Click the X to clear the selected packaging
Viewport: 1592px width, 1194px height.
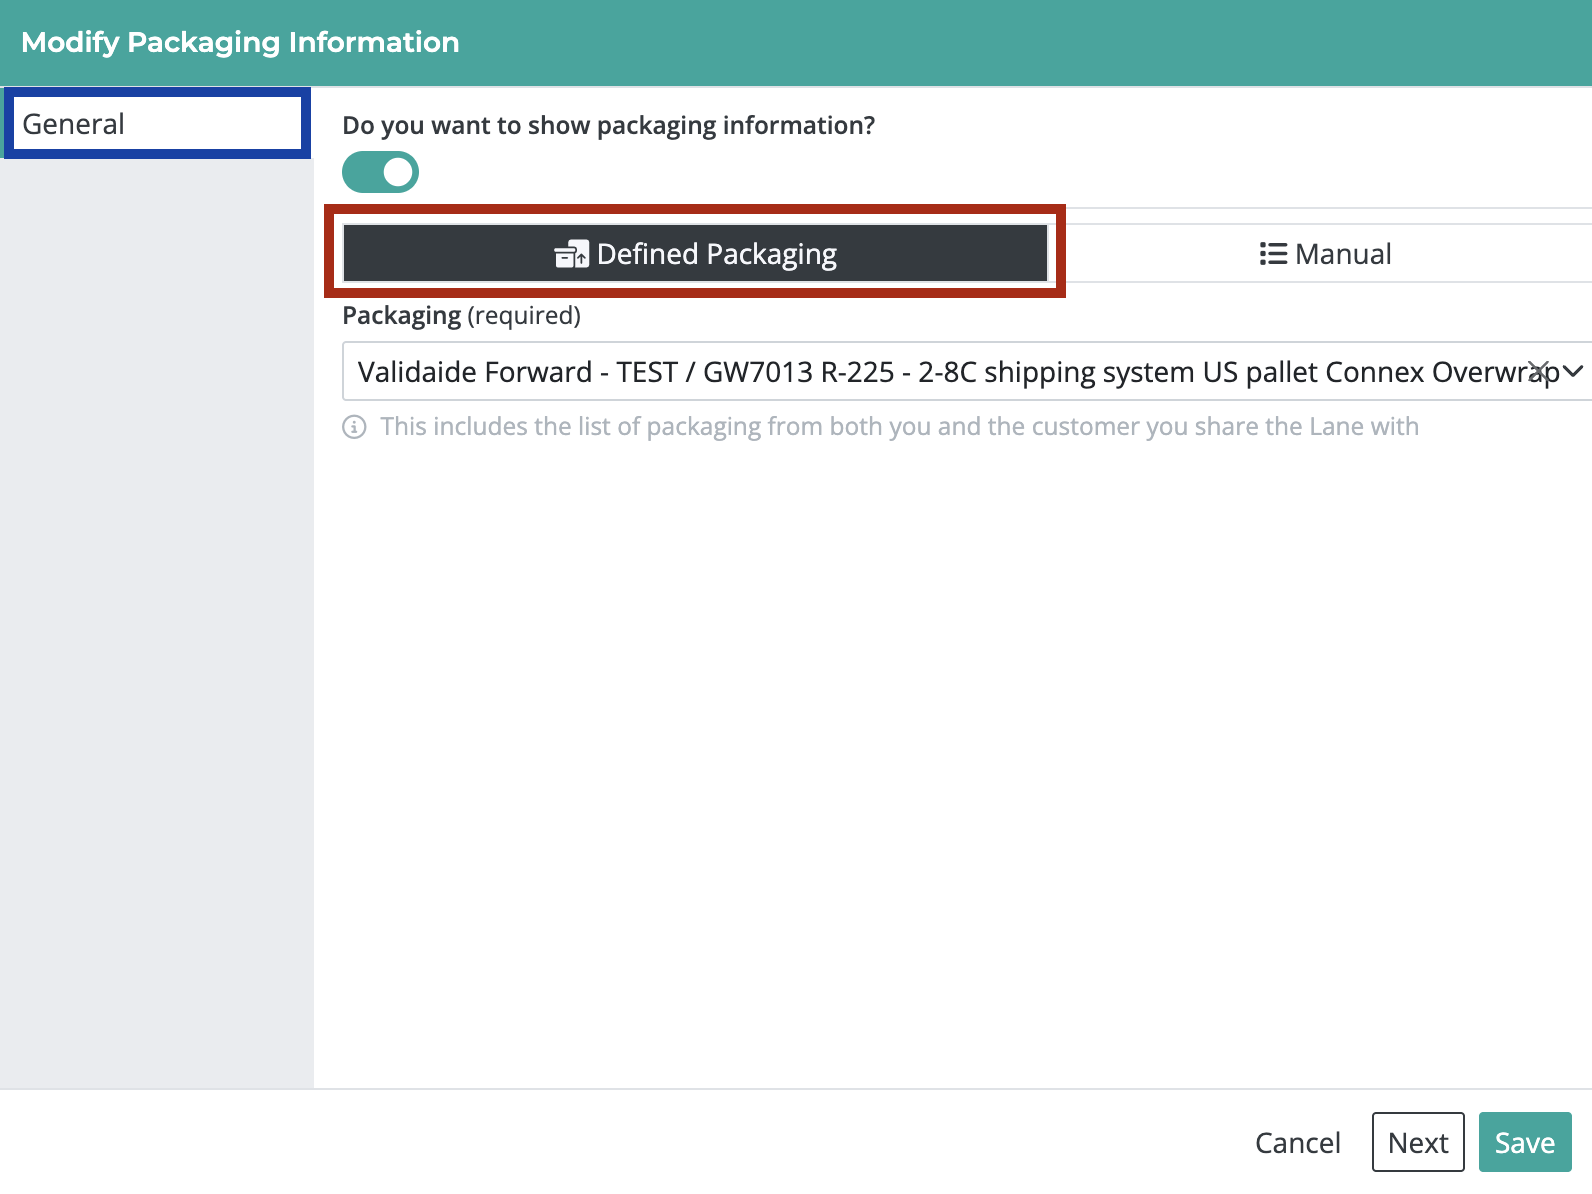(x=1539, y=371)
